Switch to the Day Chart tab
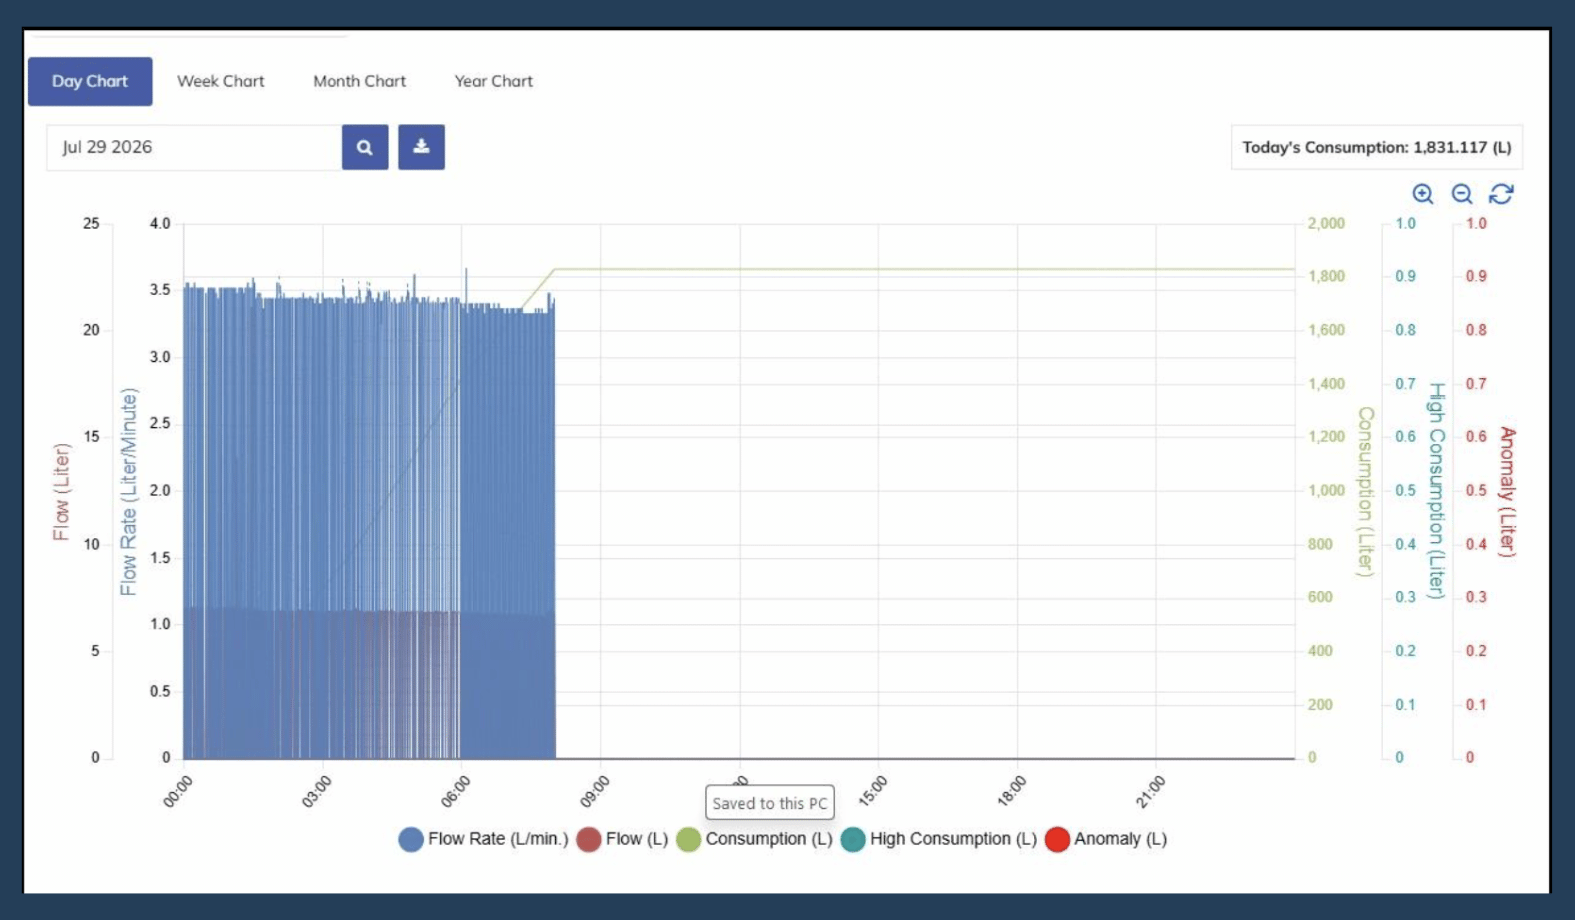1575x920 pixels. pyautogui.click(x=90, y=81)
